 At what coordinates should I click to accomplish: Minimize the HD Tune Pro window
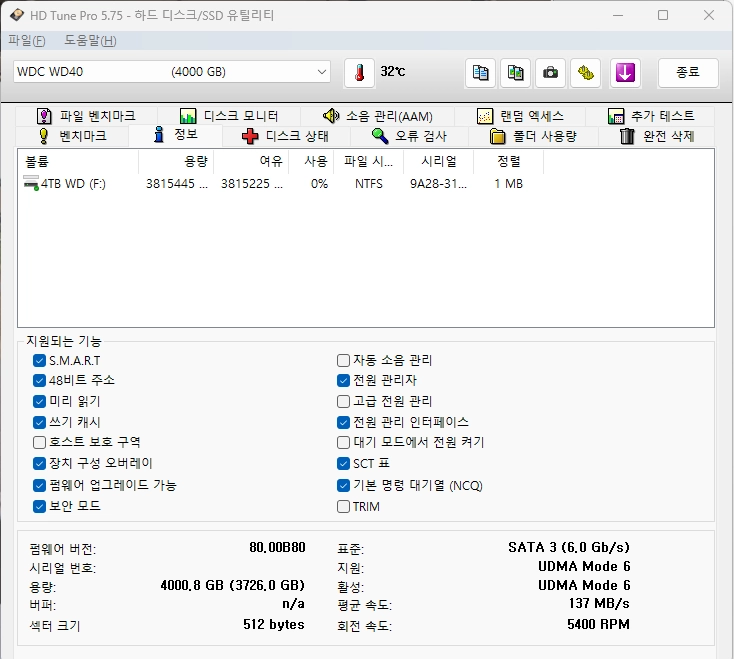[618, 15]
